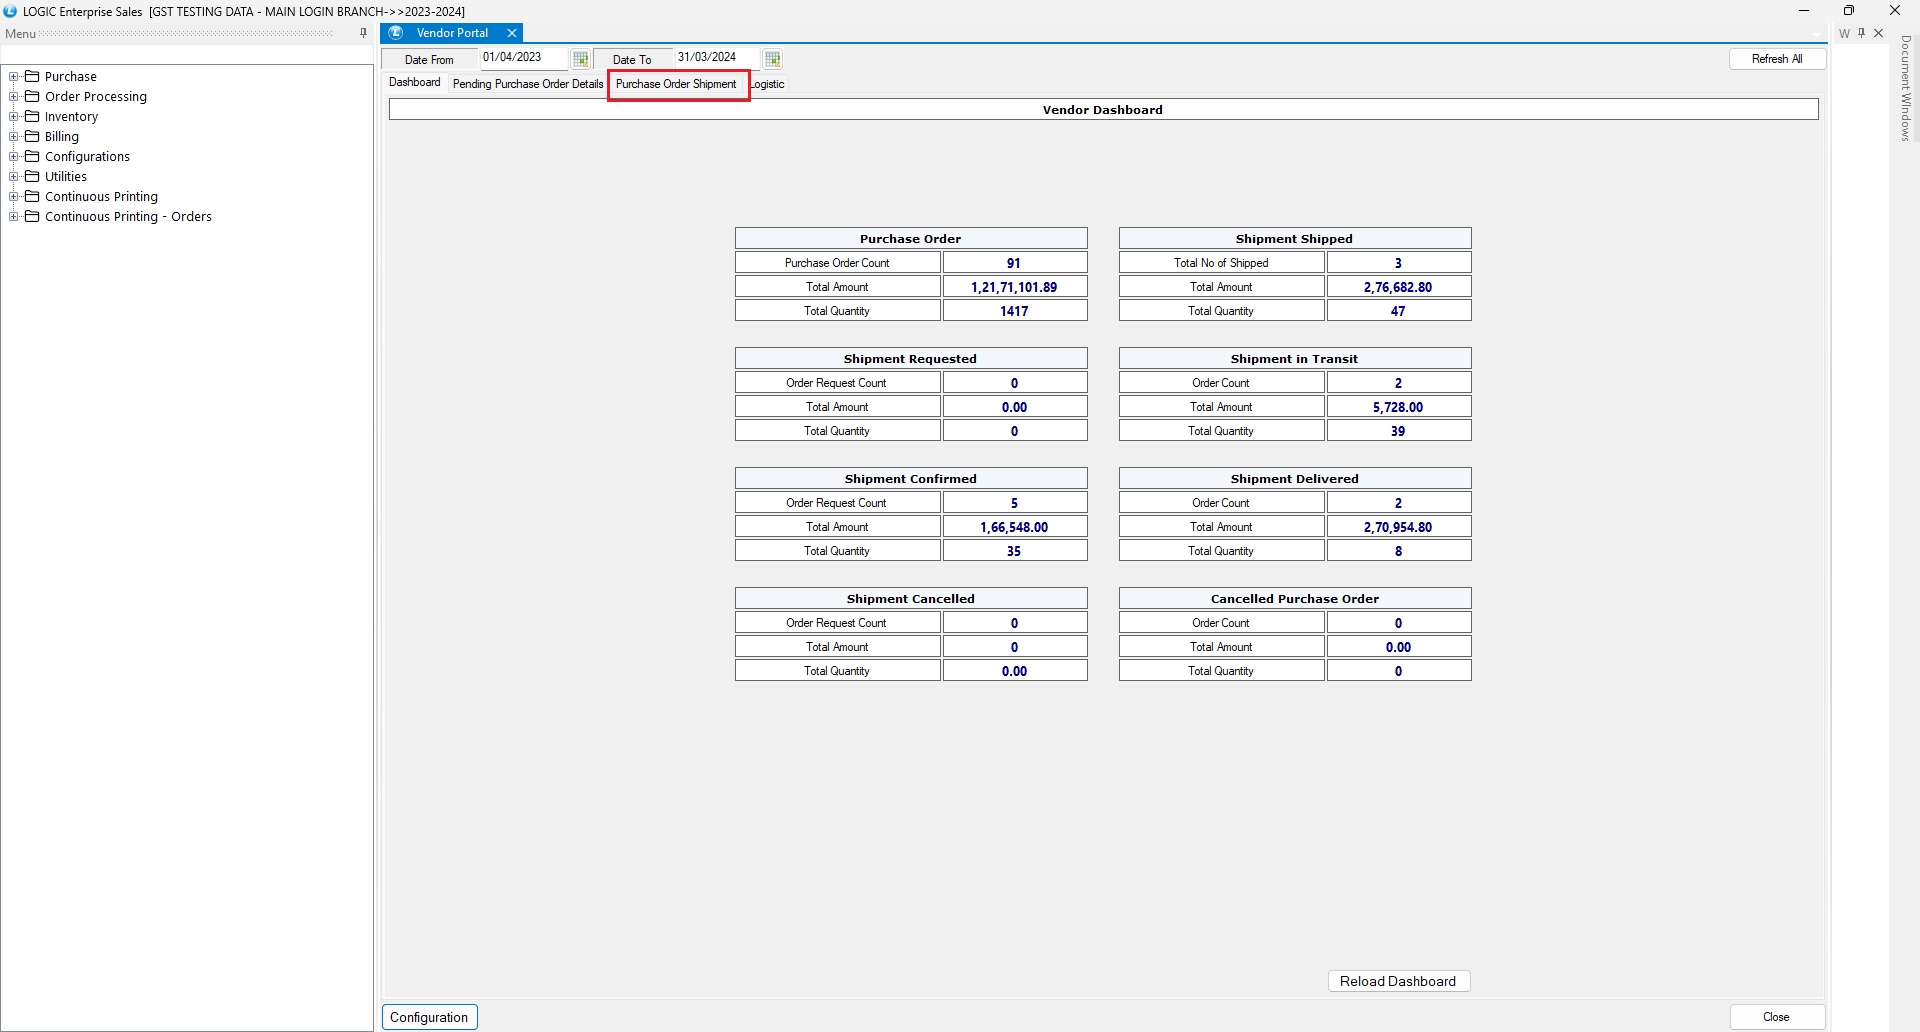Expand the Configurations tree node

pos(14,156)
